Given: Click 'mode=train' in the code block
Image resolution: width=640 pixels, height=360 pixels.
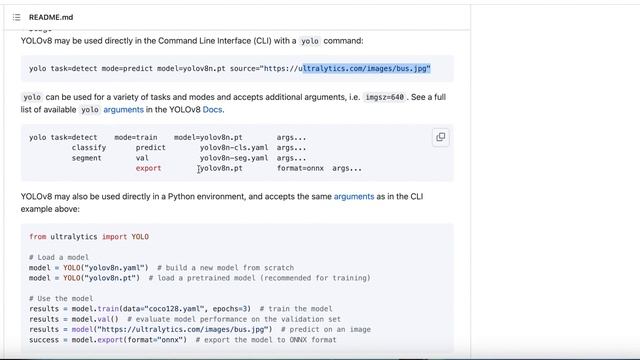Looking at the screenshot, I should 136,138.
